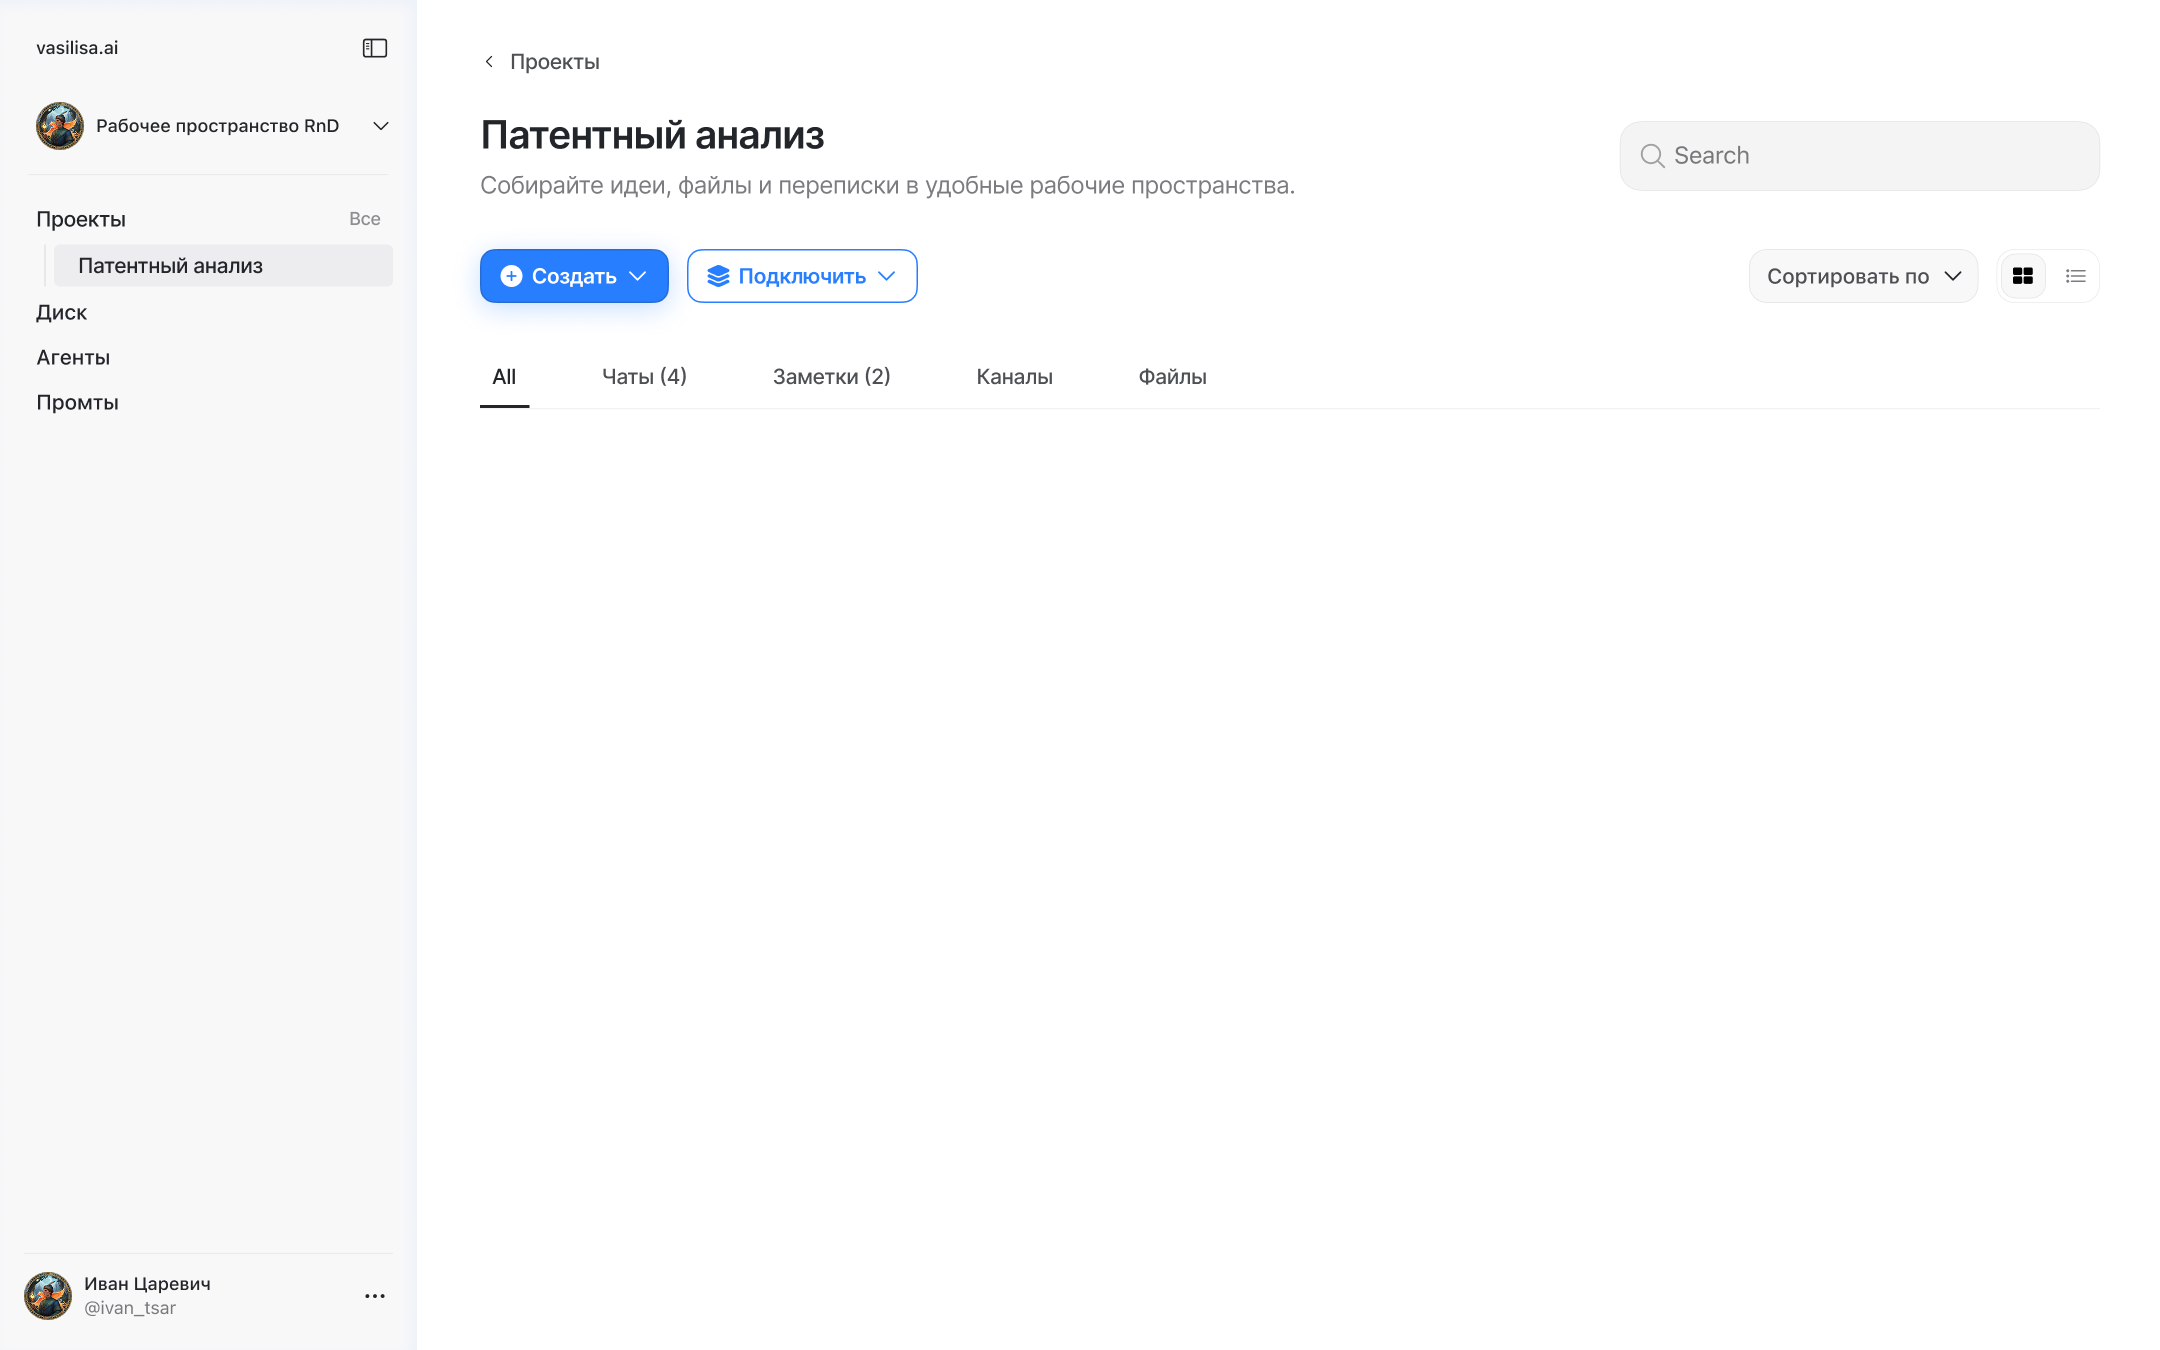2160x1350 pixels.
Task: Collapse the sidebar panel icon
Action: pyautogui.click(x=375, y=48)
